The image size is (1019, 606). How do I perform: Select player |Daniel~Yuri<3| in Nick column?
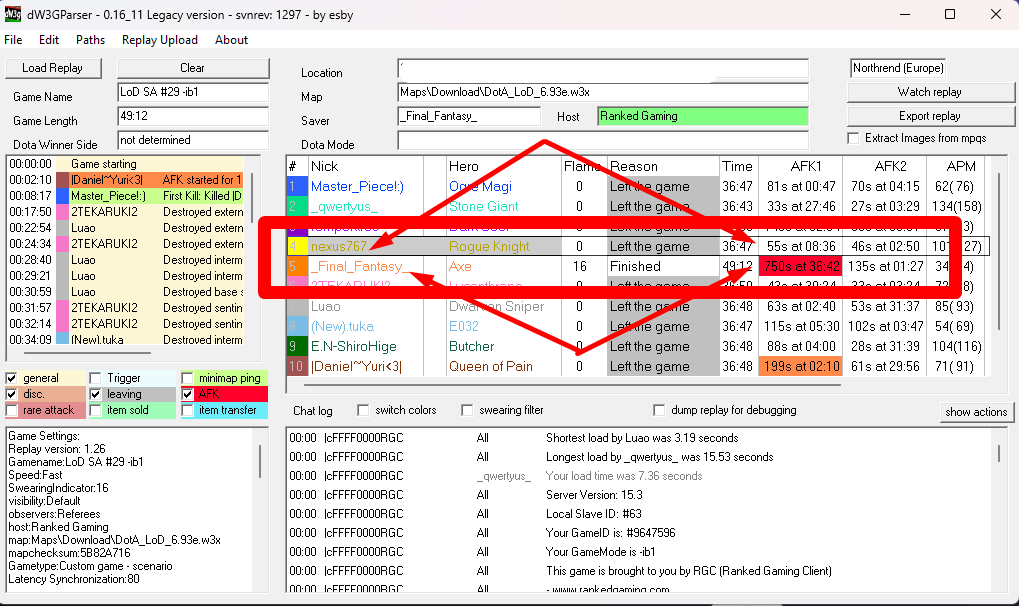[x=356, y=367]
